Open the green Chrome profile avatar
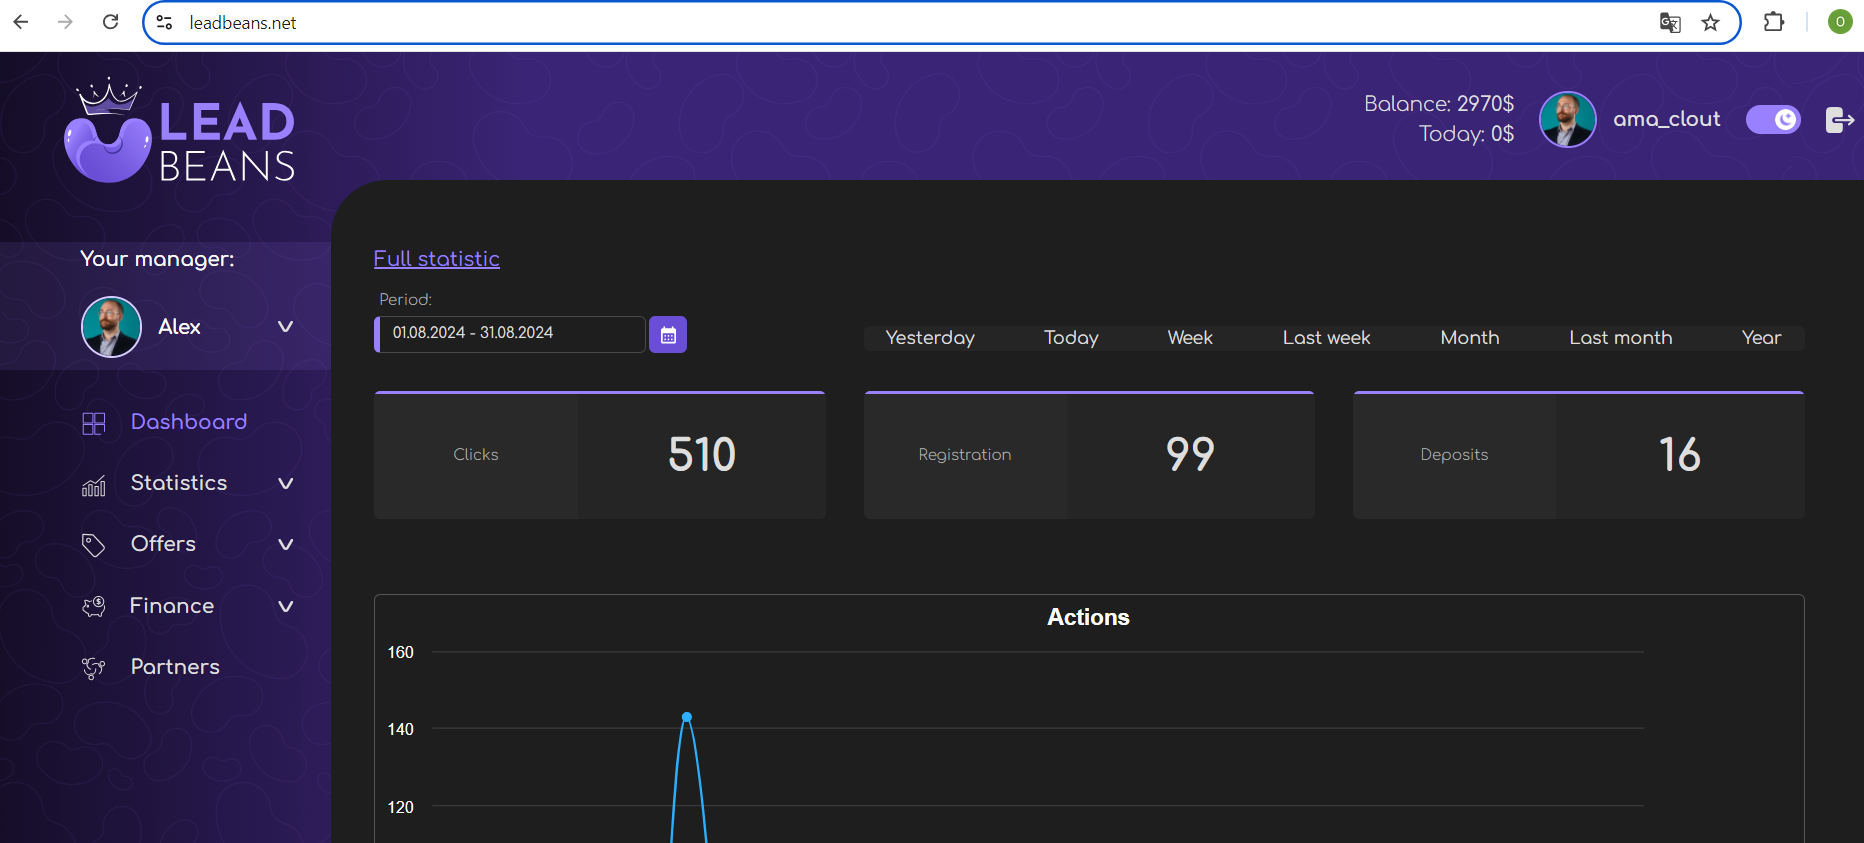 coord(1840,22)
